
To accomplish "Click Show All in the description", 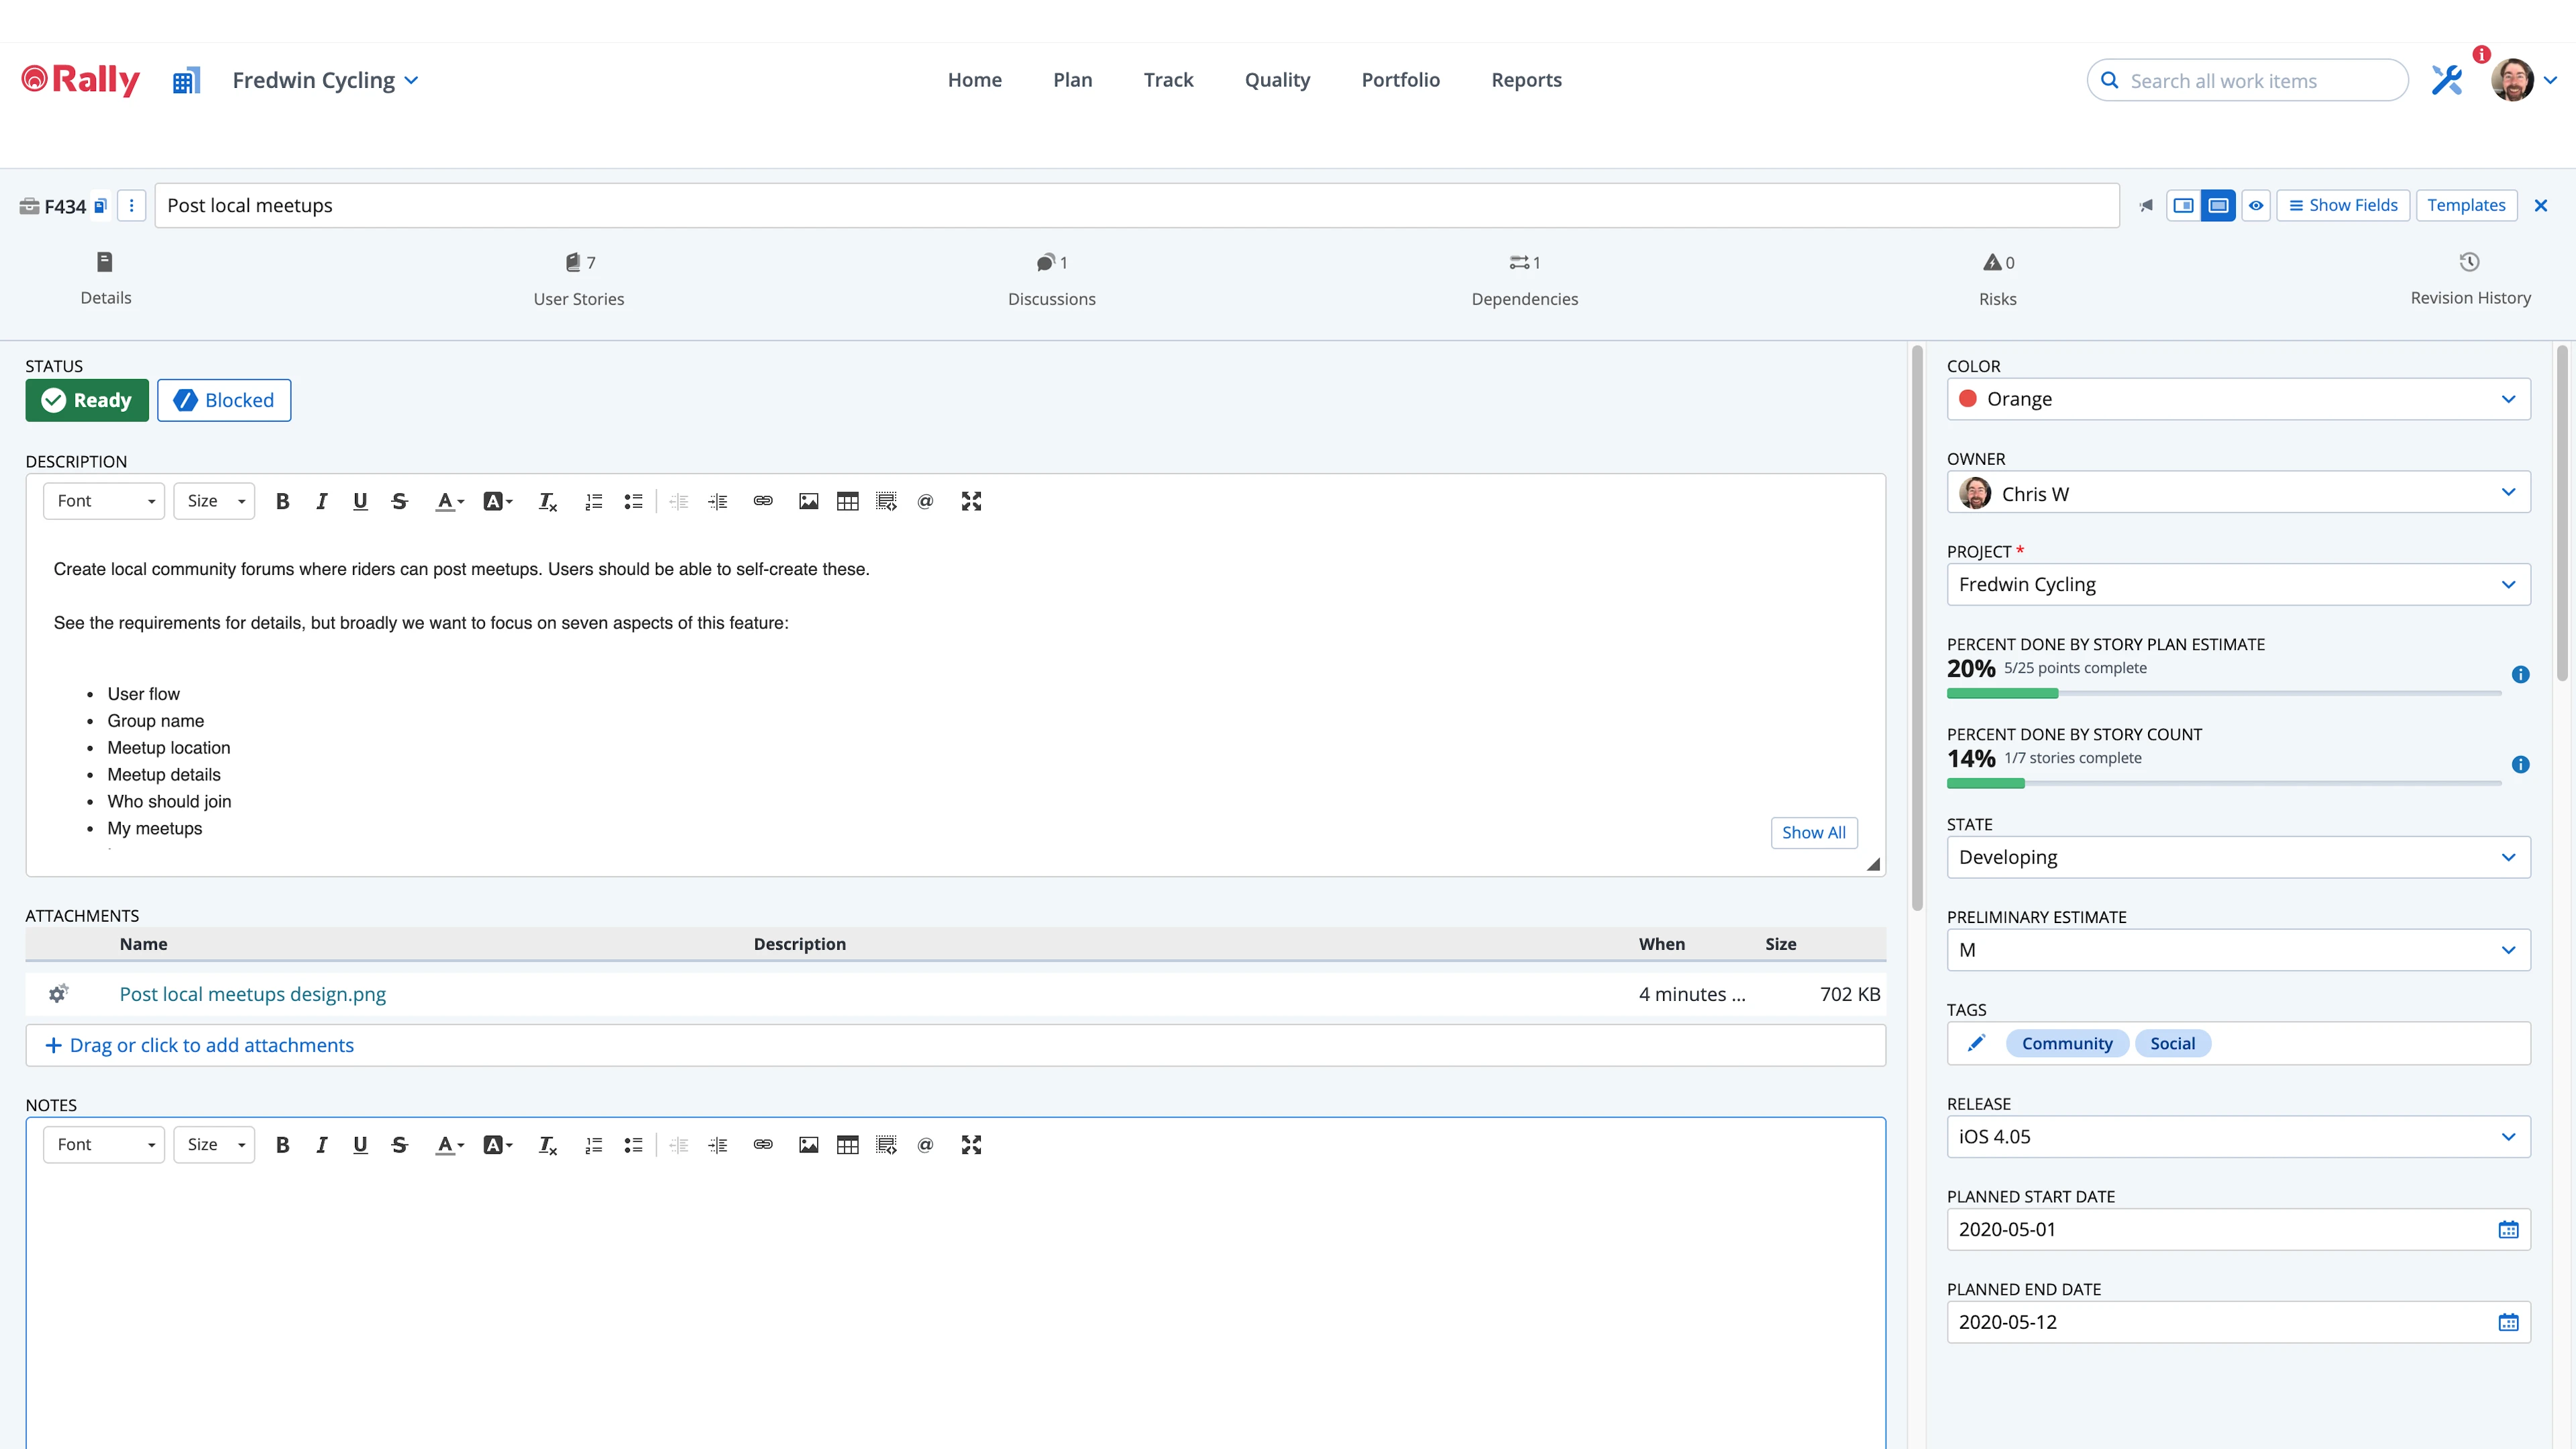I will pos(1814,832).
